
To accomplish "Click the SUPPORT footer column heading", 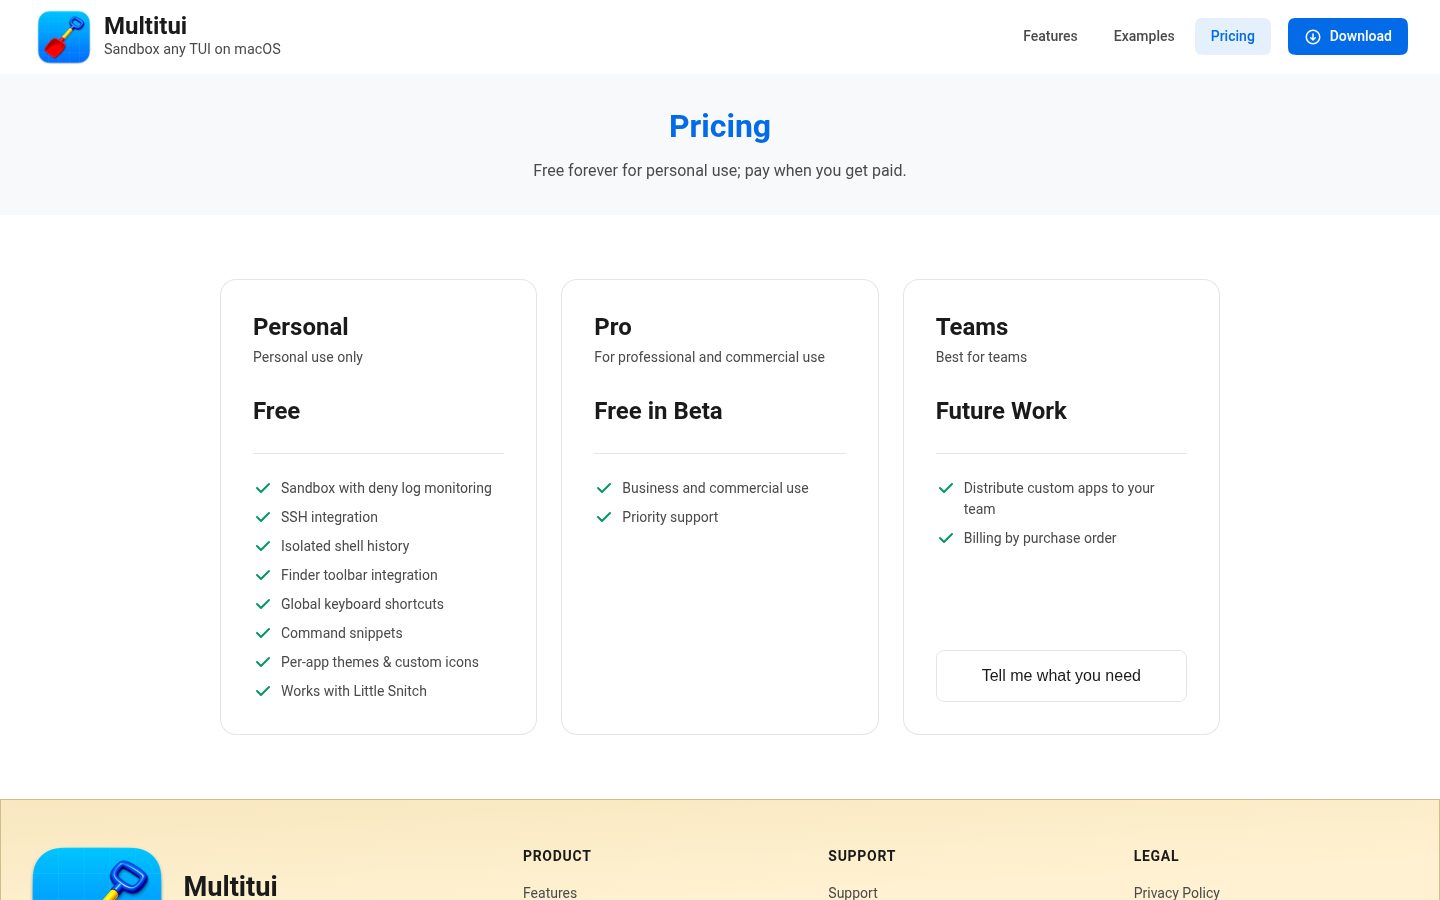I will pyautogui.click(x=862, y=856).
